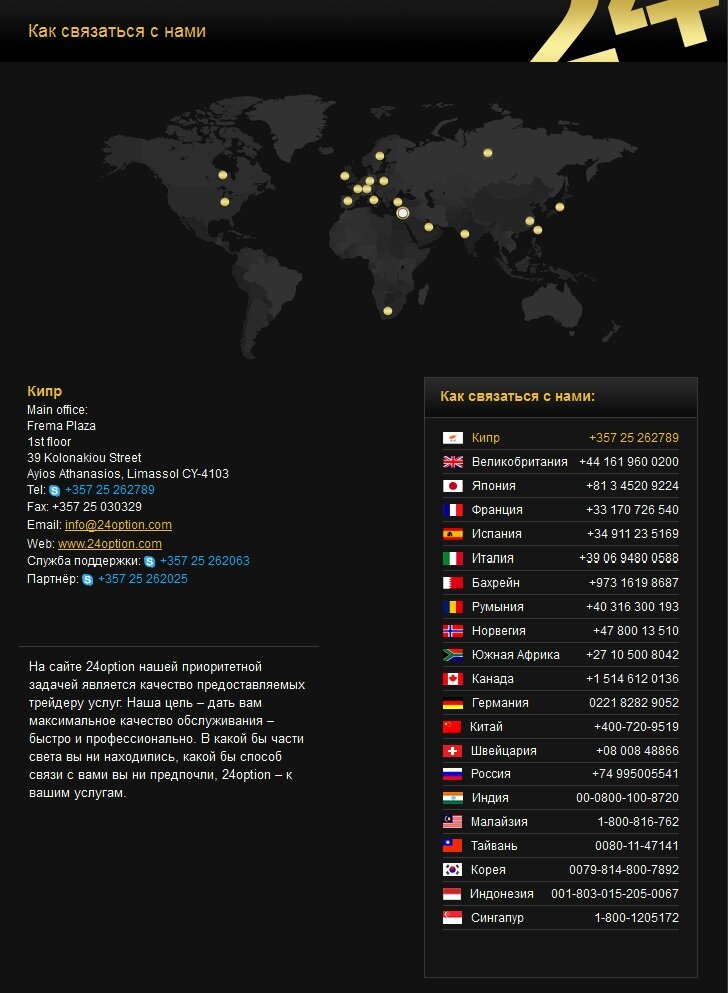Image resolution: width=728 pixels, height=993 pixels.
Task: Click phone number +39 06 9480 0588
Action: (x=629, y=558)
